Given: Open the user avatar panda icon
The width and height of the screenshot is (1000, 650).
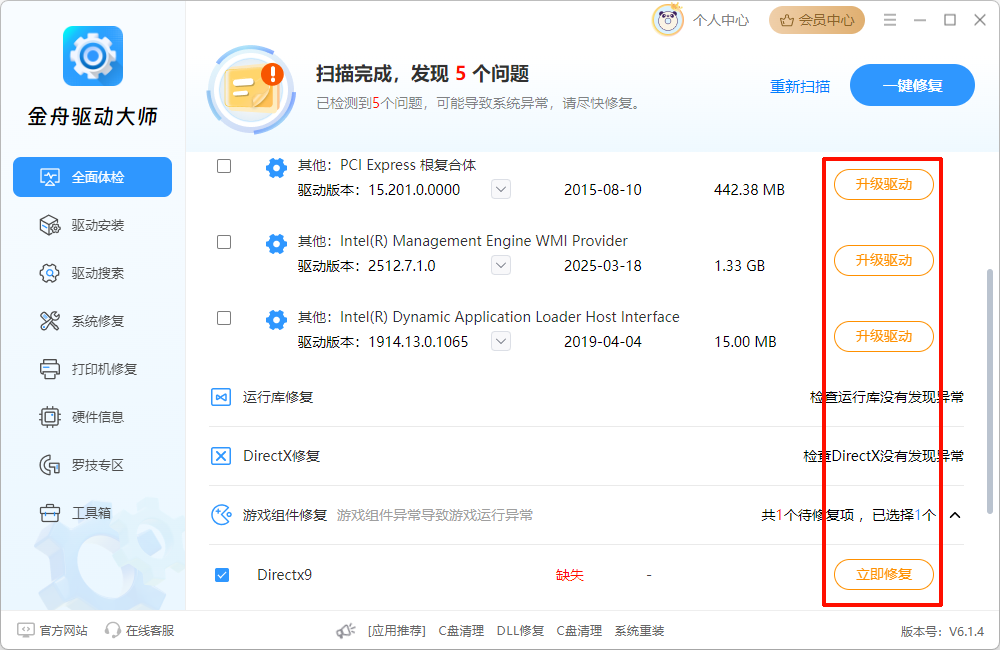Looking at the screenshot, I should pos(667,20).
